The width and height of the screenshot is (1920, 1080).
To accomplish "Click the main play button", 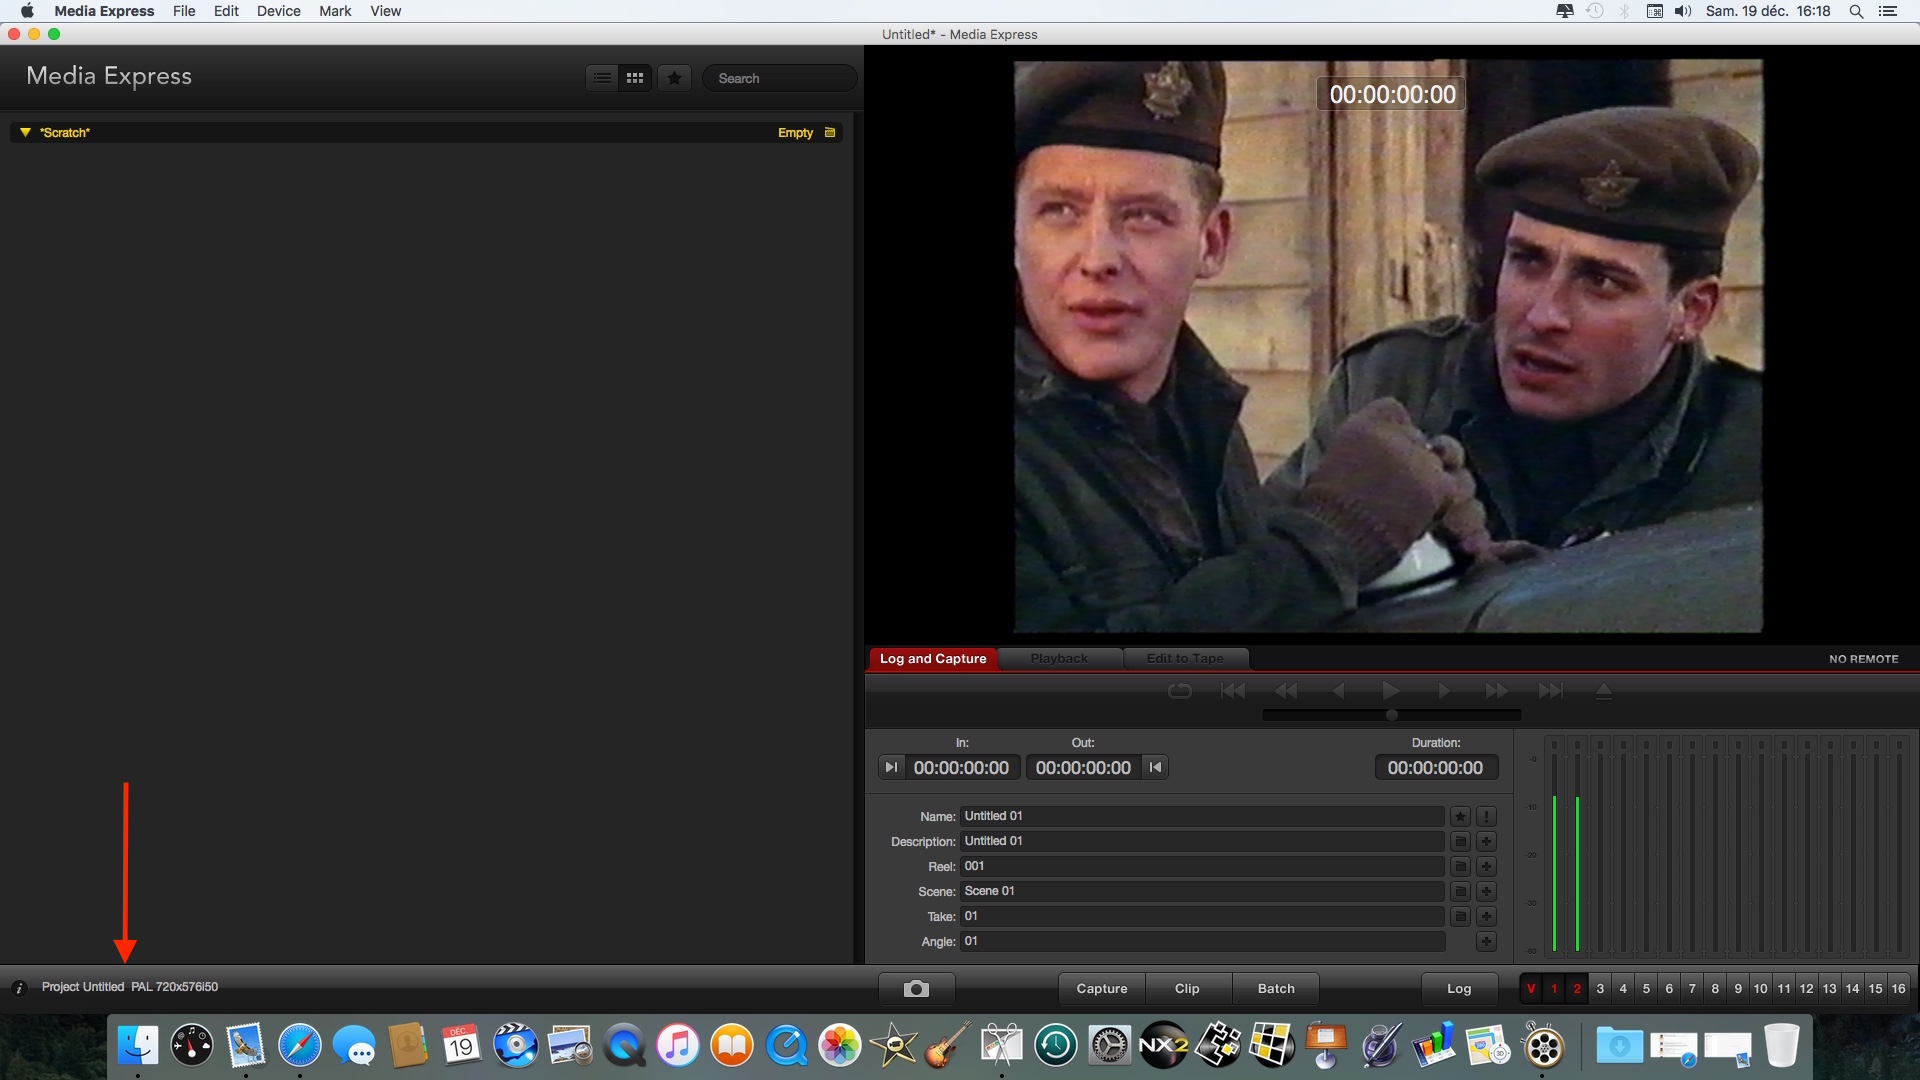I will pos(1390,690).
